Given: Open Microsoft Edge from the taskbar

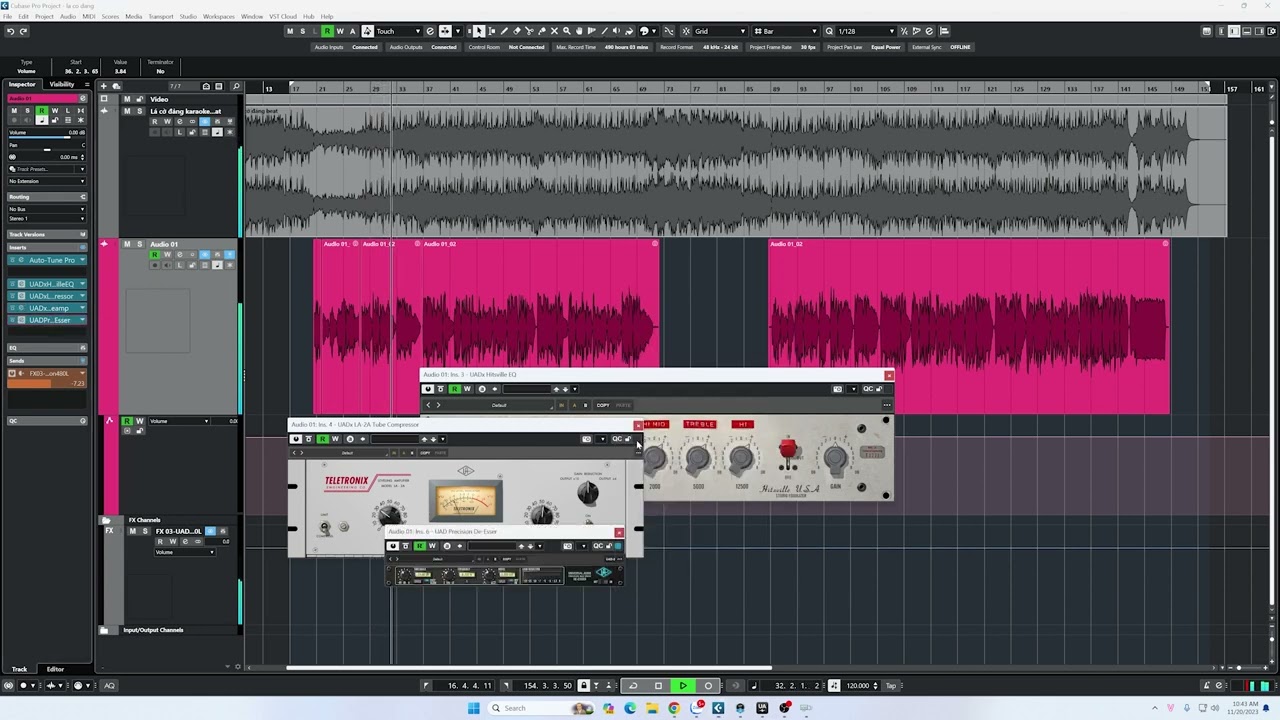Looking at the screenshot, I should pos(630,708).
